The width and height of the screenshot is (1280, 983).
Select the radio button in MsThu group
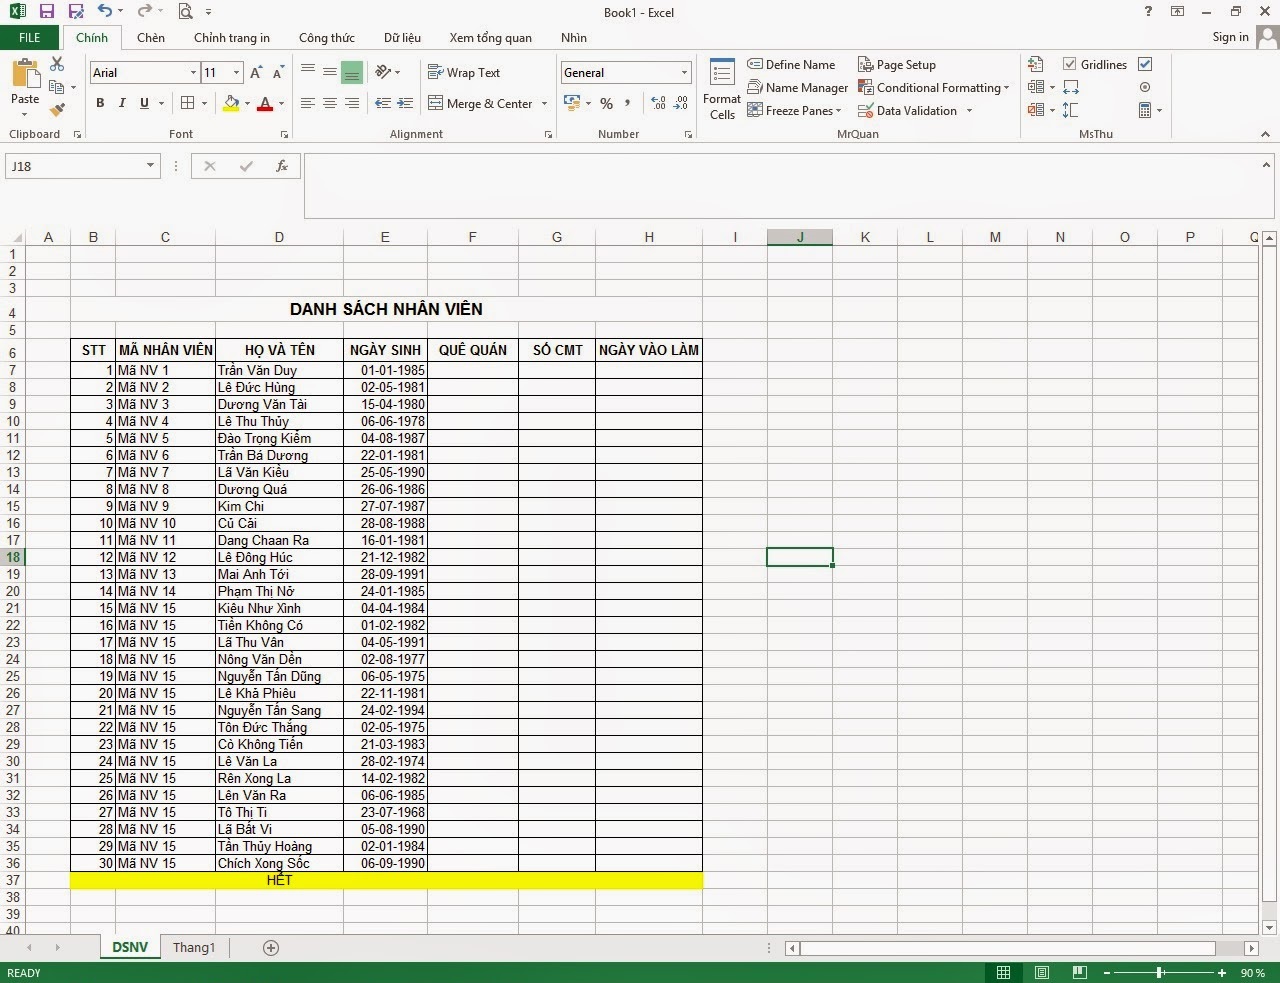(1145, 87)
